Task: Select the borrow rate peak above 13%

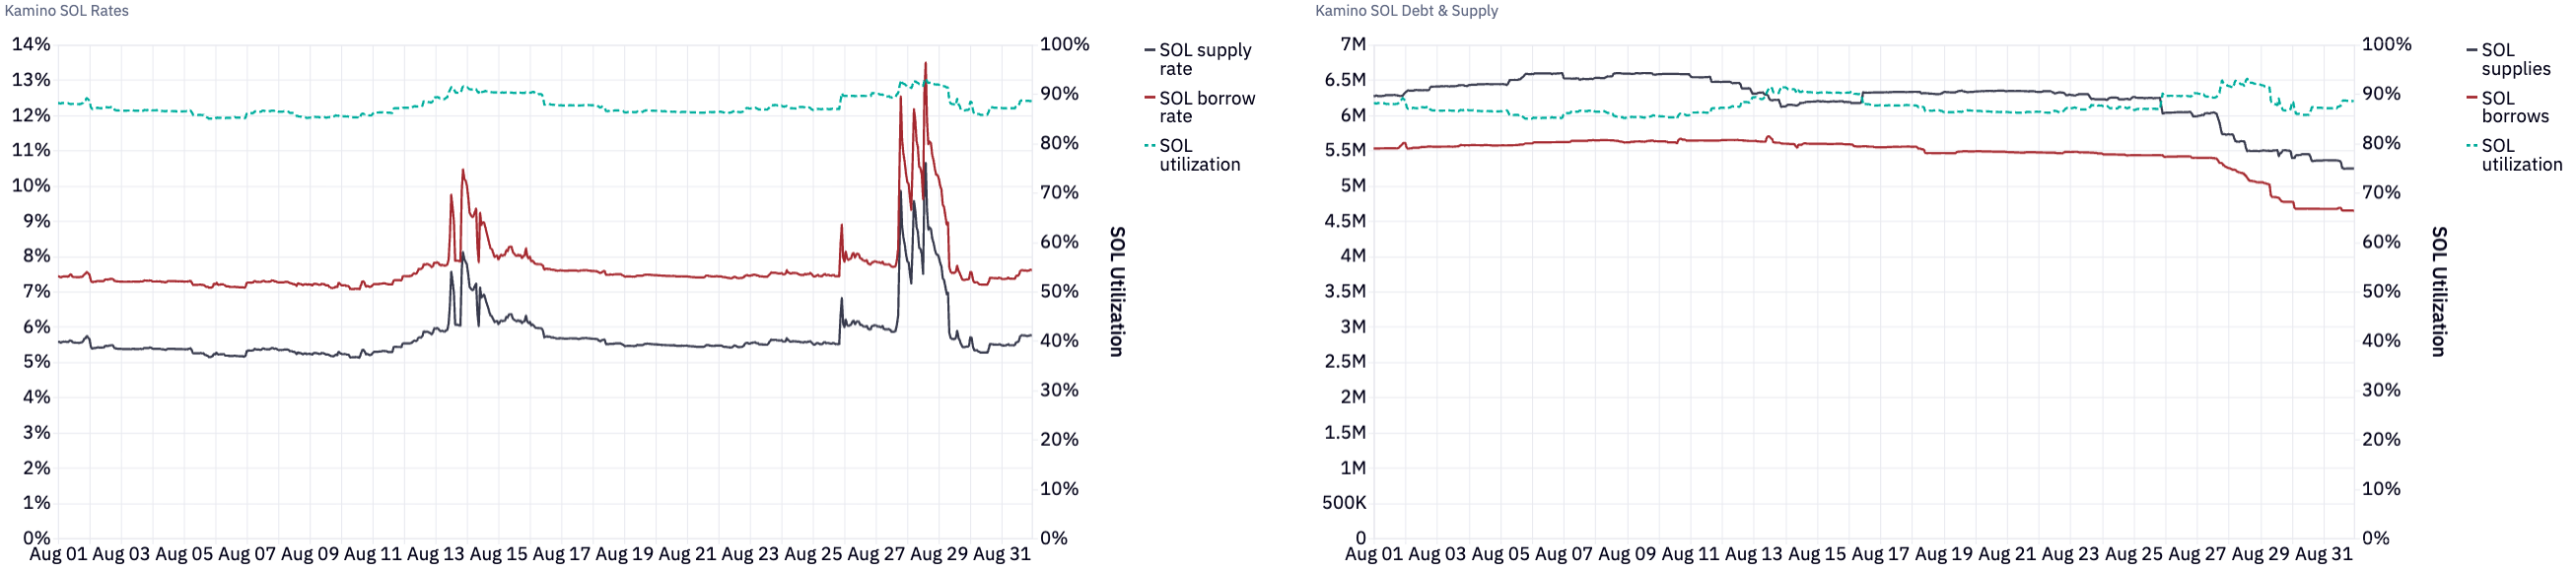Action: [925, 64]
